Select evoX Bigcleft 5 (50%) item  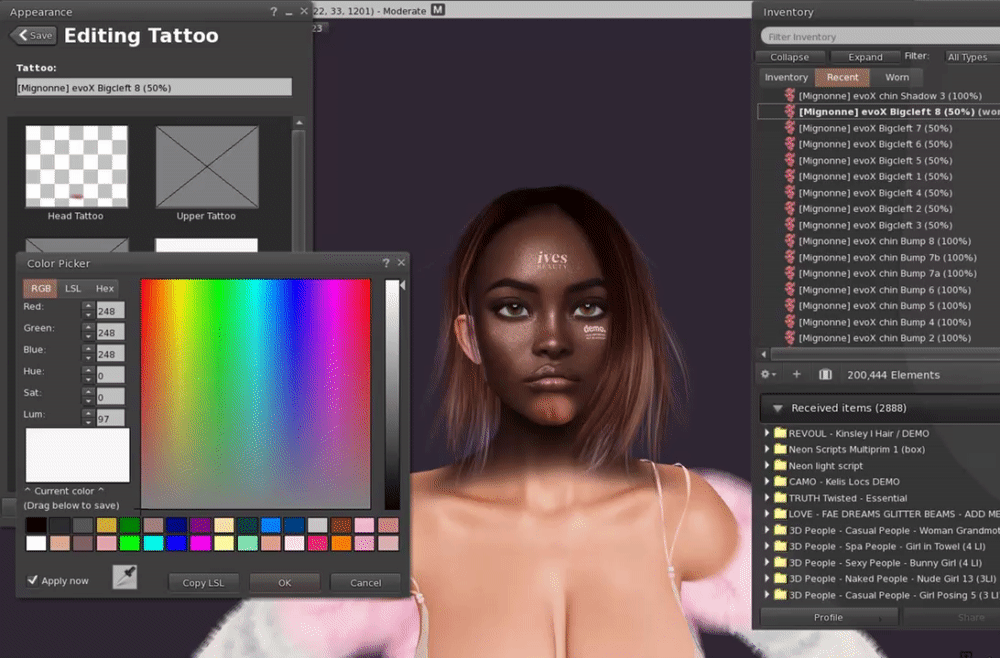[875, 160]
